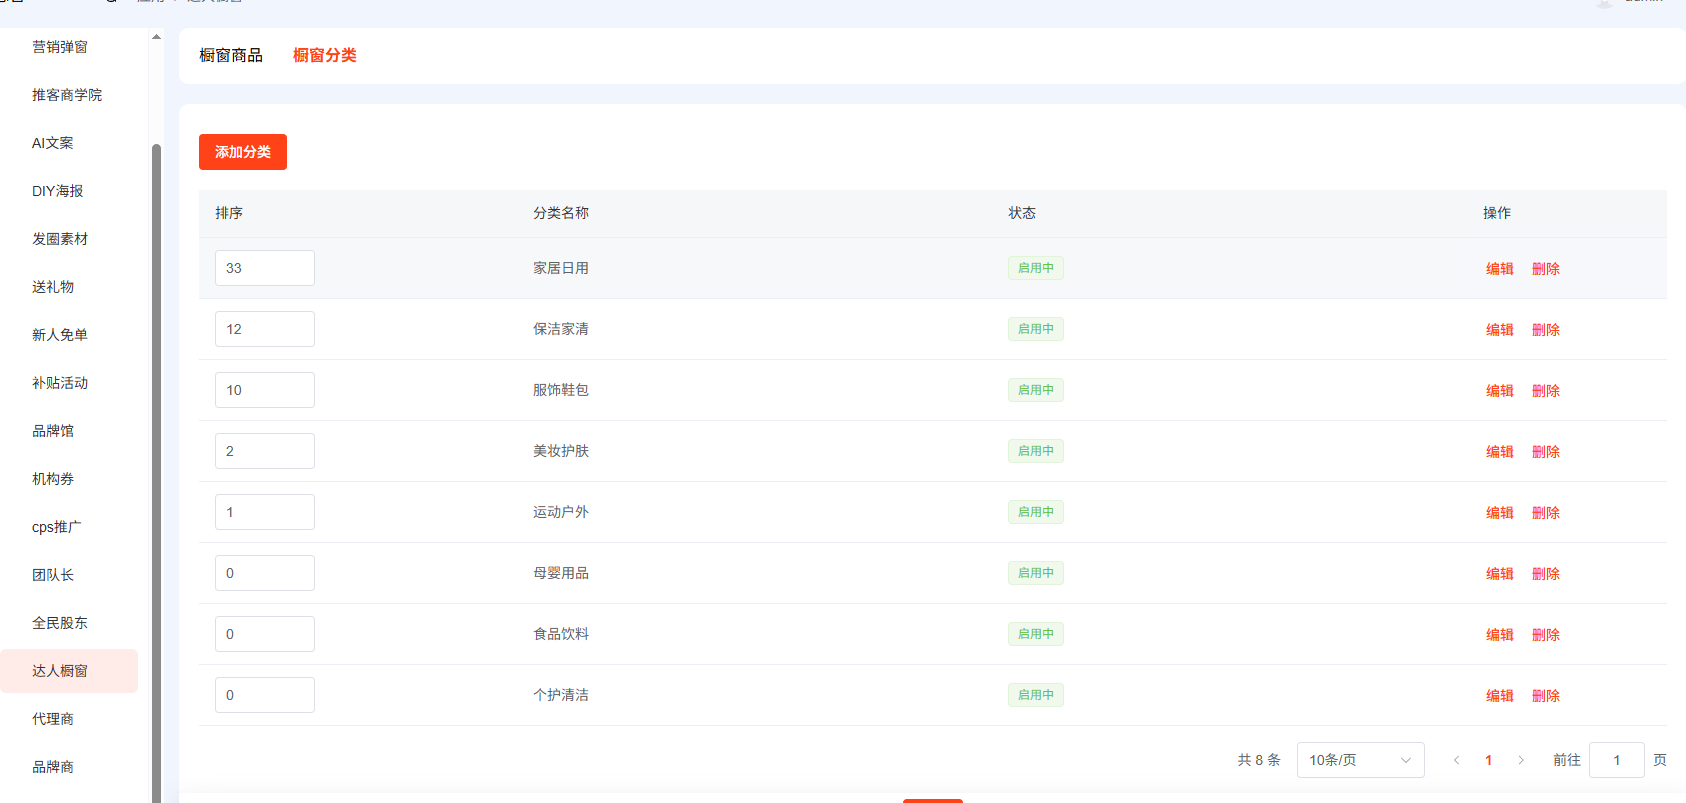The height and width of the screenshot is (803, 1686).
Task: Click the jump-to page number field
Action: point(1616,760)
